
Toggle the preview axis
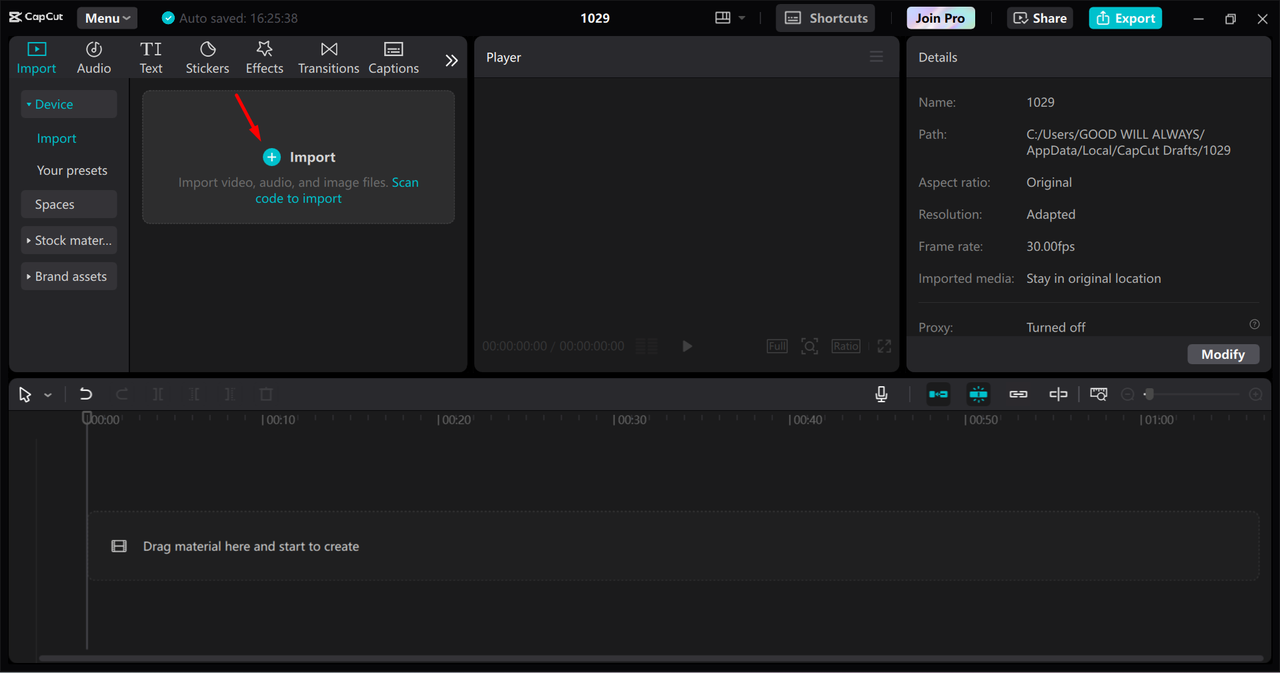1058,394
